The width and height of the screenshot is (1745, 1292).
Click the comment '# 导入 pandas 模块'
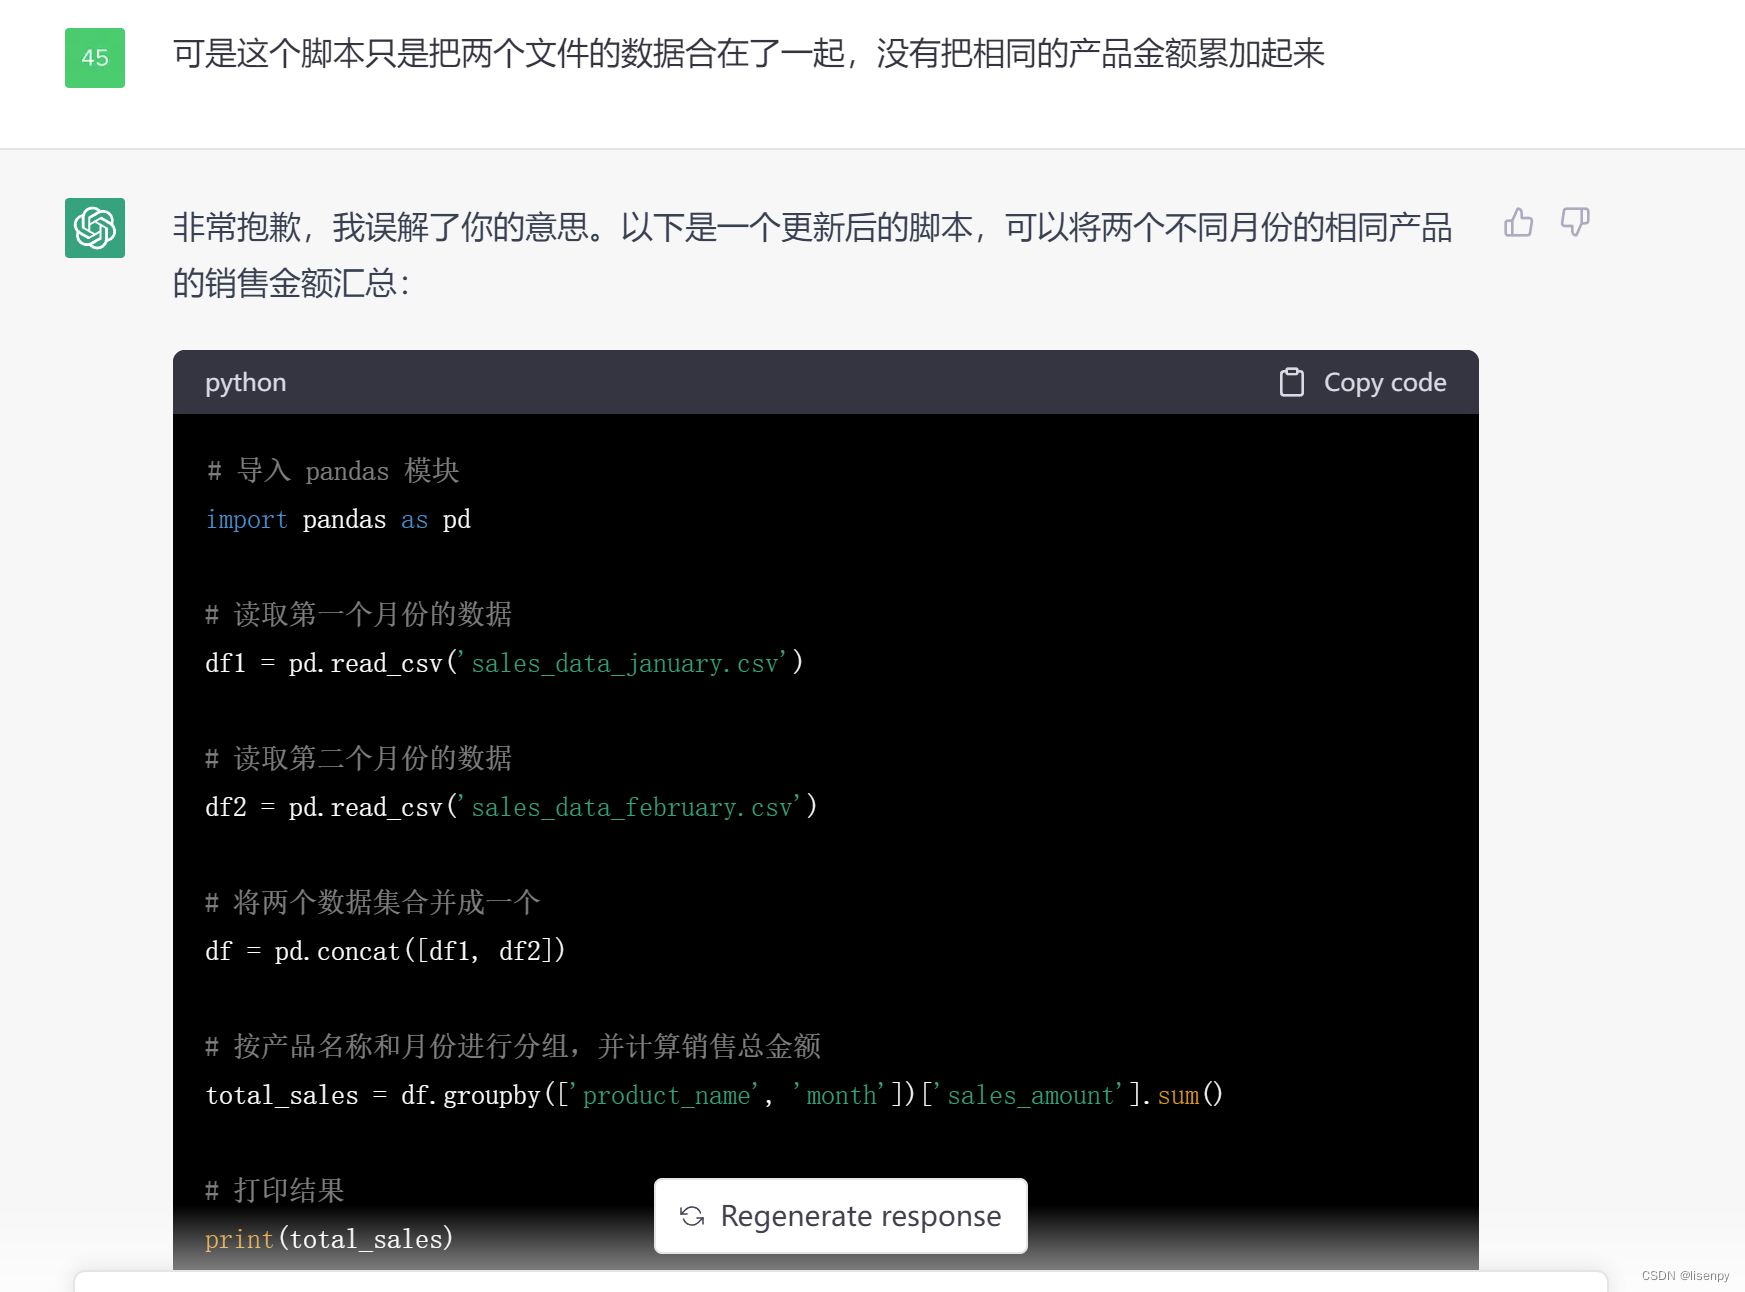pos(332,470)
